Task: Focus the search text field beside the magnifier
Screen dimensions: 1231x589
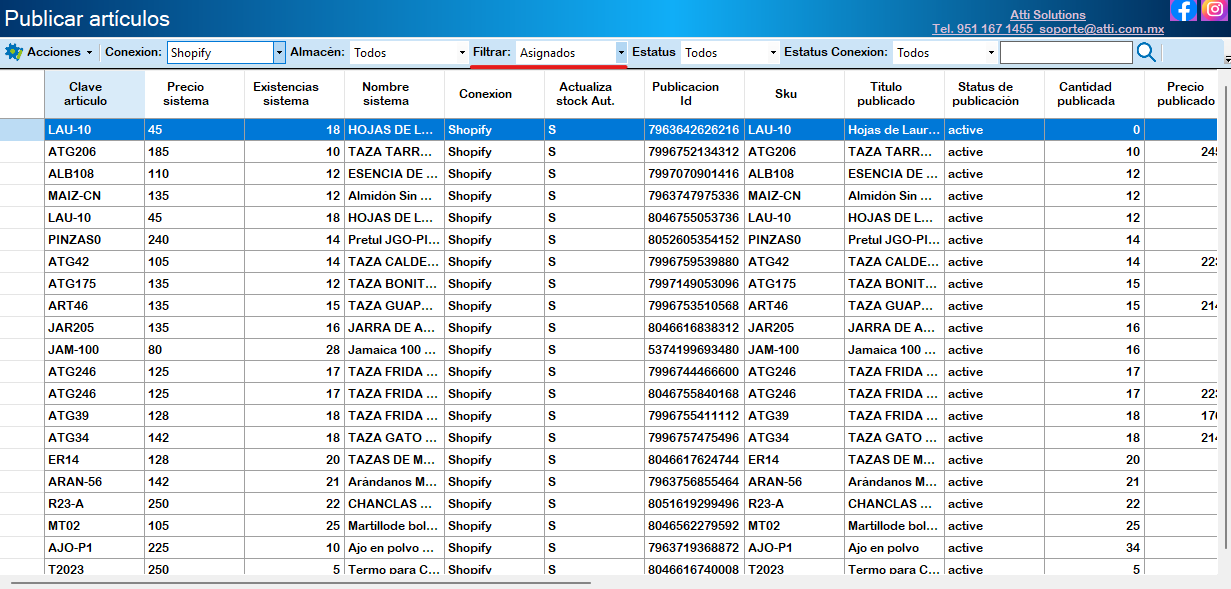Action: [1065, 52]
